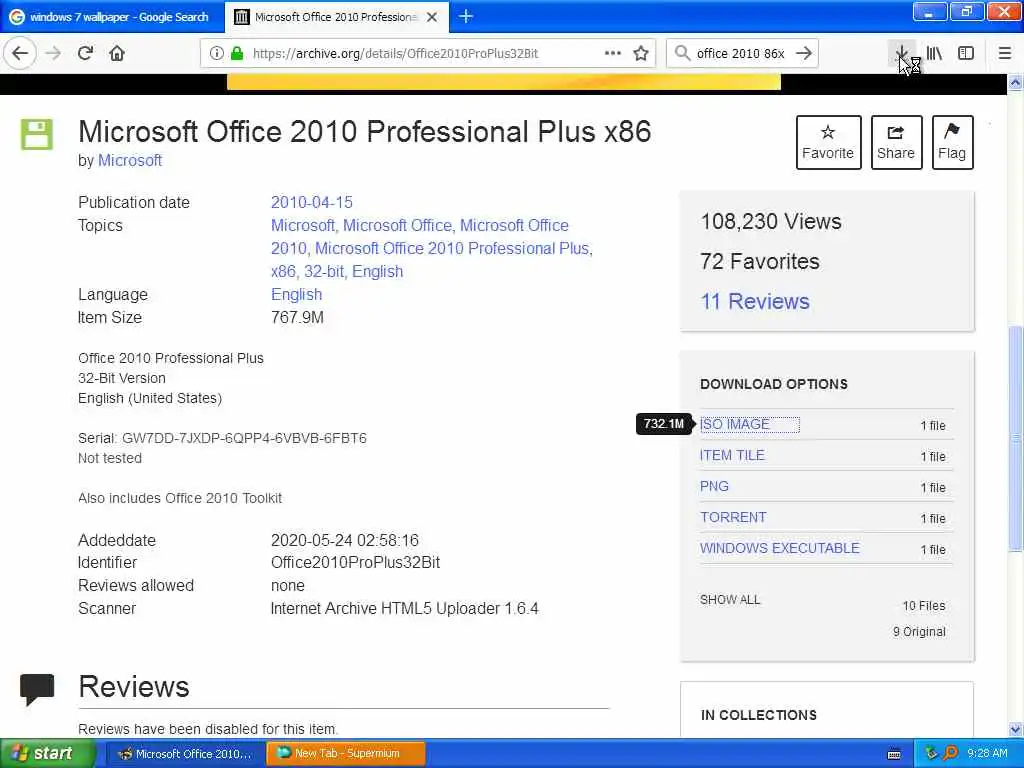The image size is (1024, 768).
Task: Click the orange magnifier tray icon
Action: pos(950,753)
